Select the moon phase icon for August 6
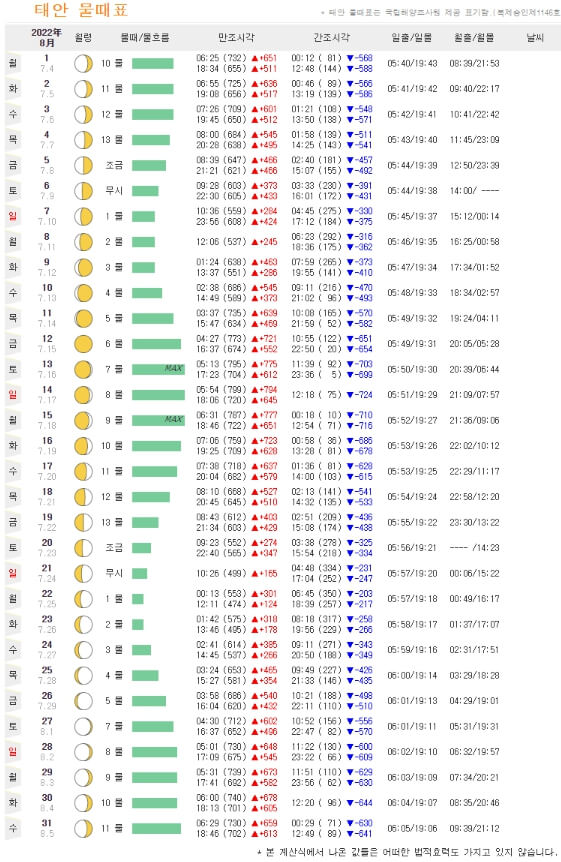The width and height of the screenshot is (561, 862). 84,191
